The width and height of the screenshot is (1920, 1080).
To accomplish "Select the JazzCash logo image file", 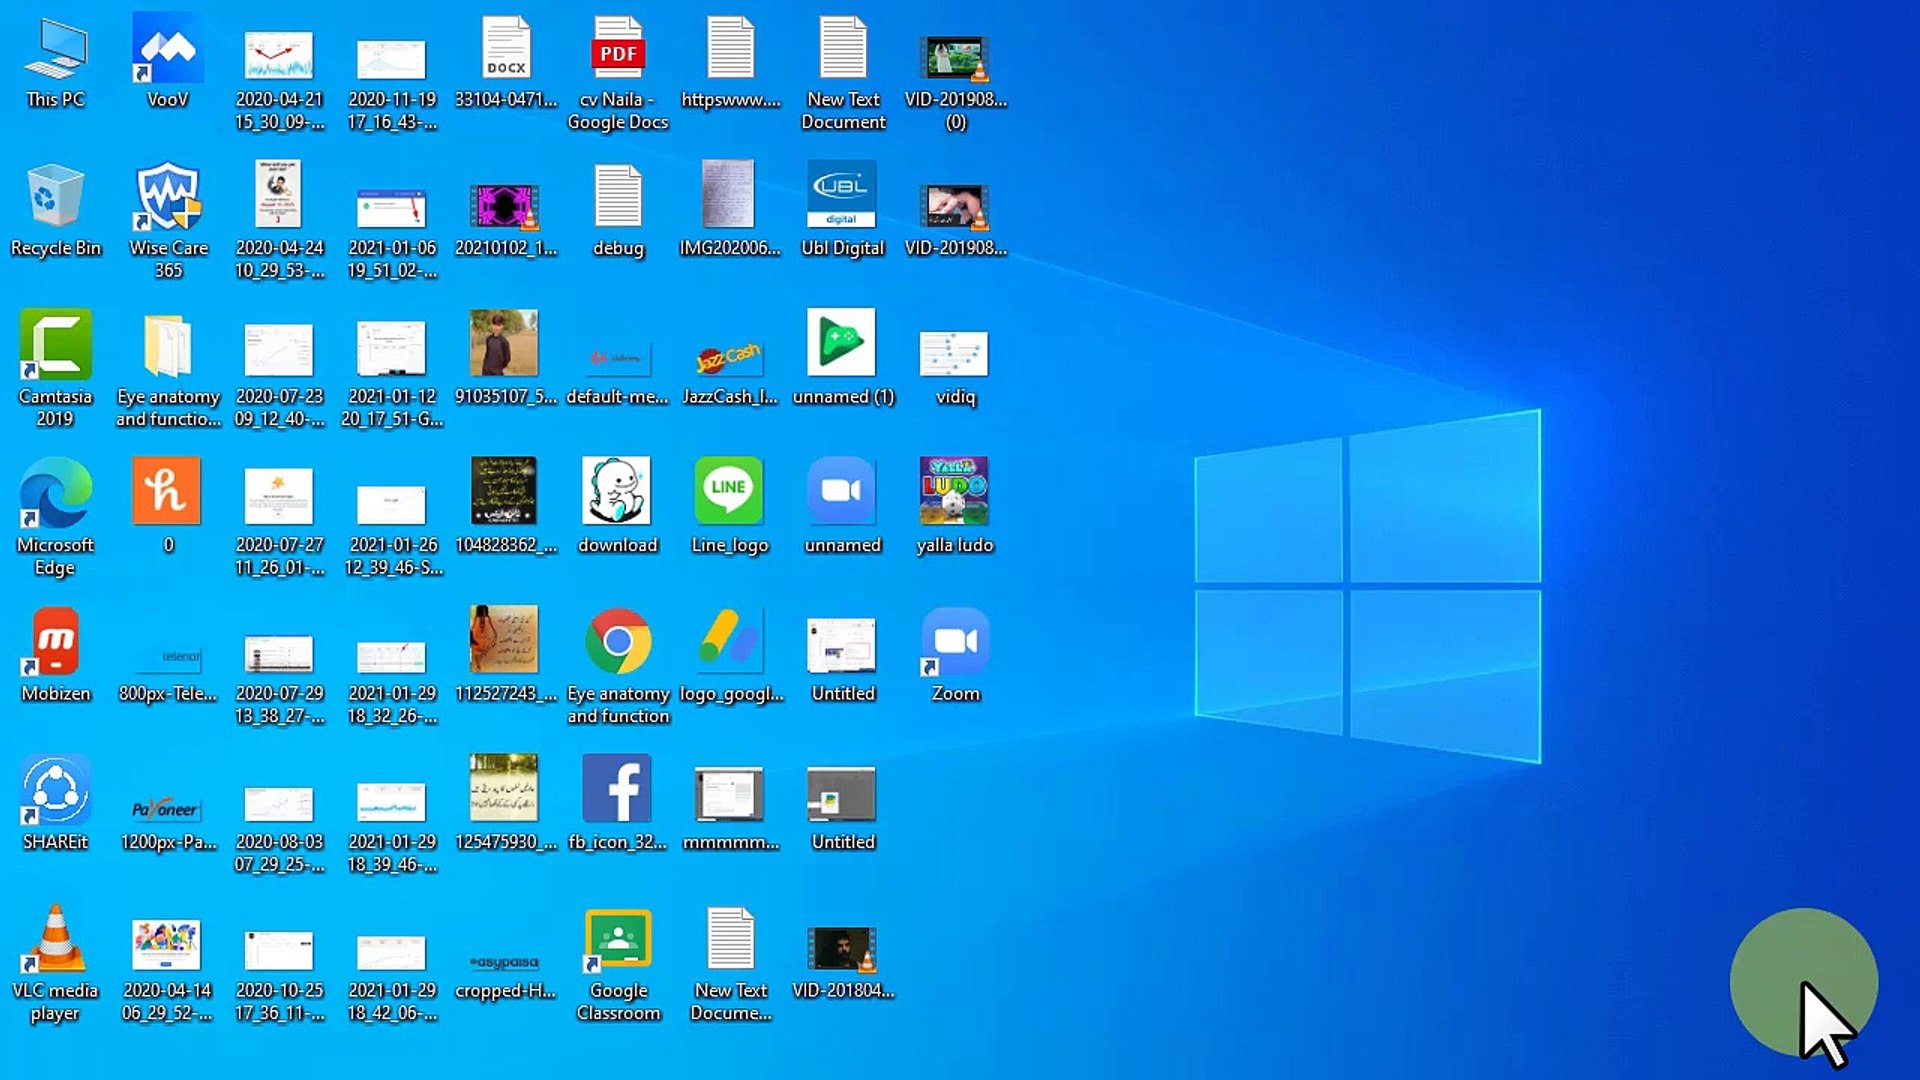I will tap(730, 360).
